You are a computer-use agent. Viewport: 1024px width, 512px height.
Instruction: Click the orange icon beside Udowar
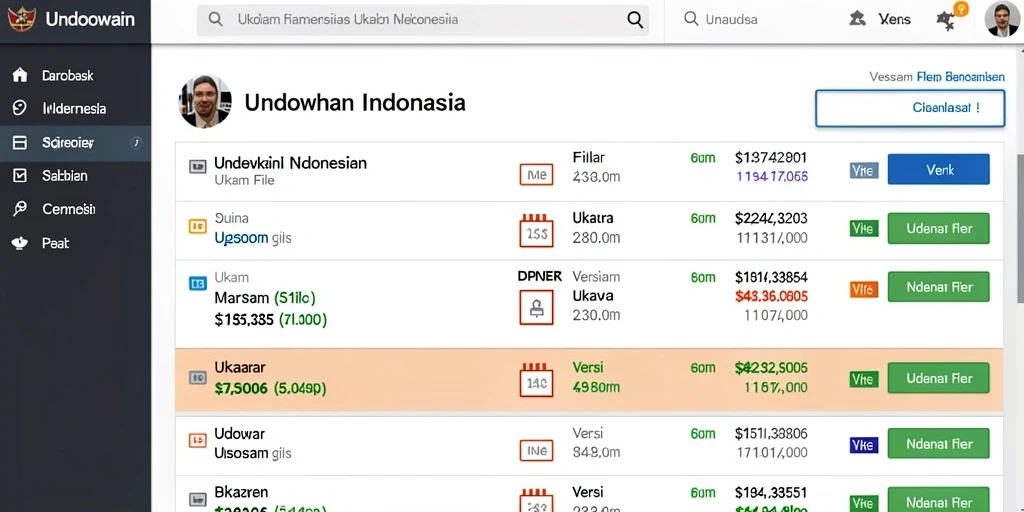coord(198,440)
